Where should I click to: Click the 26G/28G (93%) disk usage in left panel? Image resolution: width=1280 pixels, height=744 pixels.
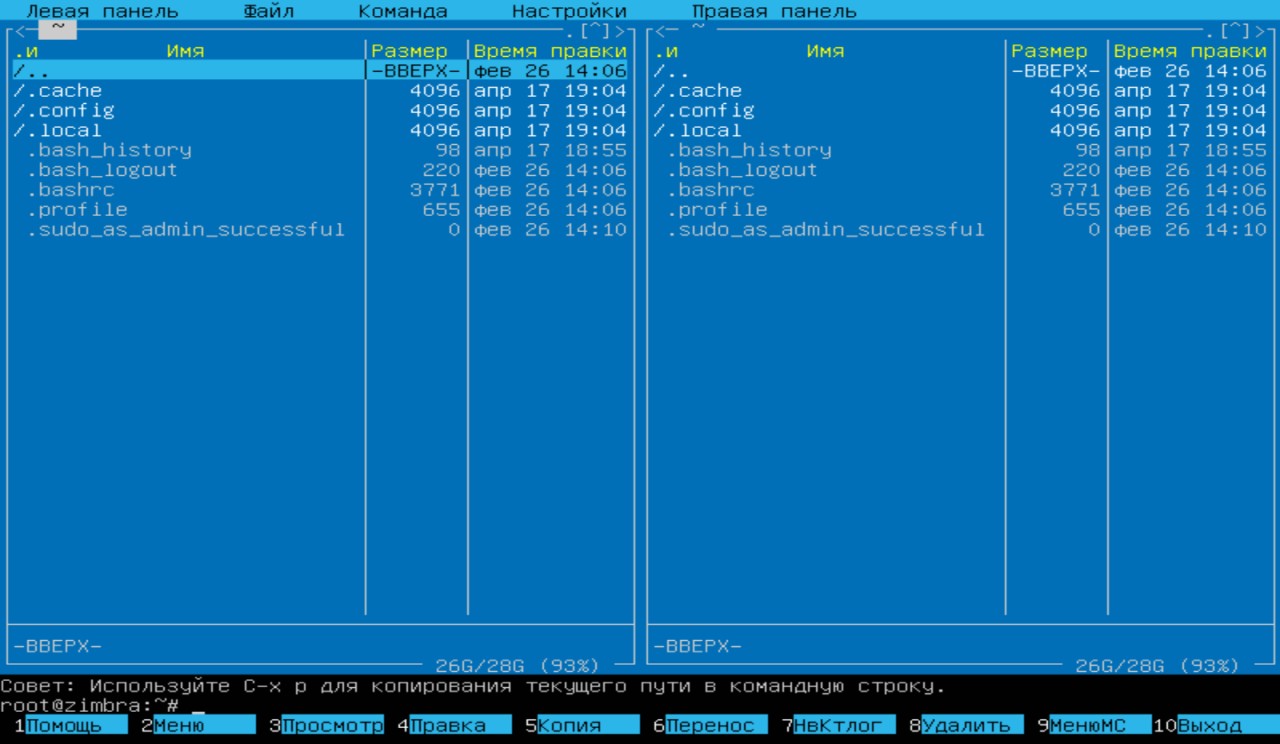coord(517,666)
